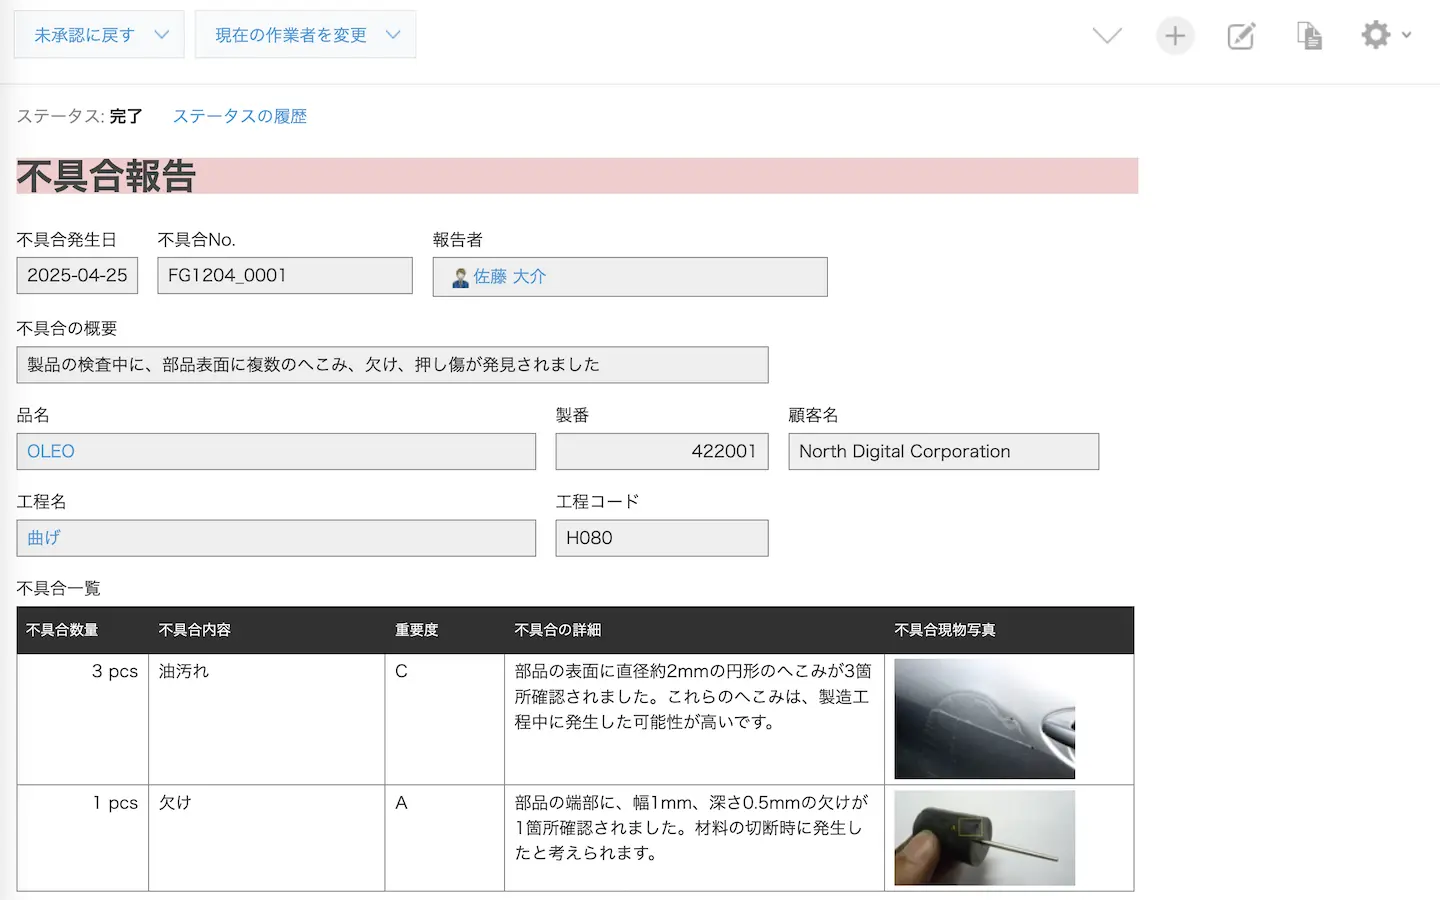Select the 顧客名 field North Digital Corporation
The width and height of the screenshot is (1440, 900).
point(942,452)
